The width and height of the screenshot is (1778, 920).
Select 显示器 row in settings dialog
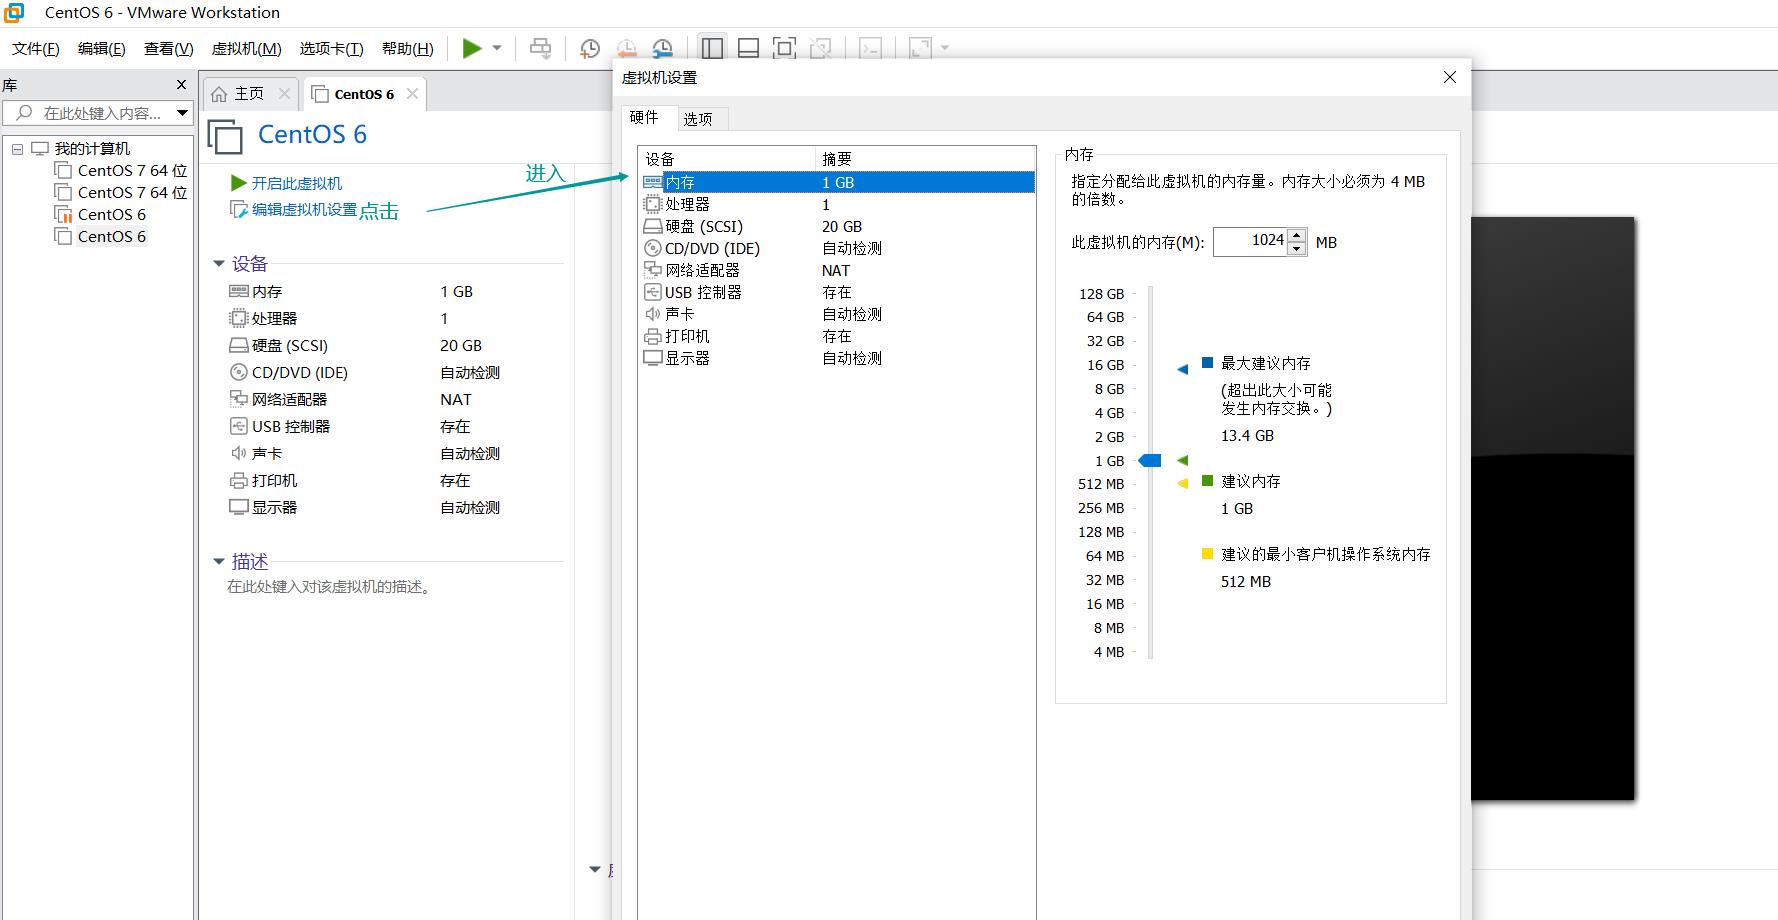coord(838,359)
